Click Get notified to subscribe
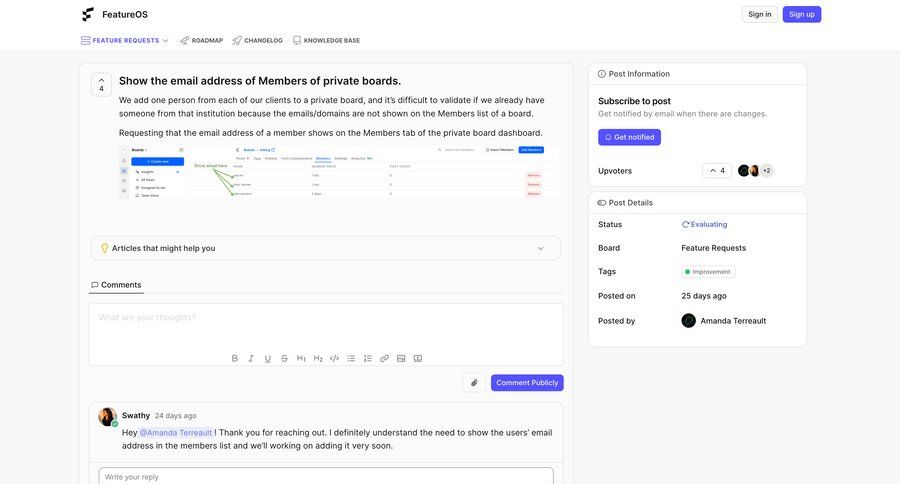The width and height of the screenshot is (900, 484). click(630, 137)
